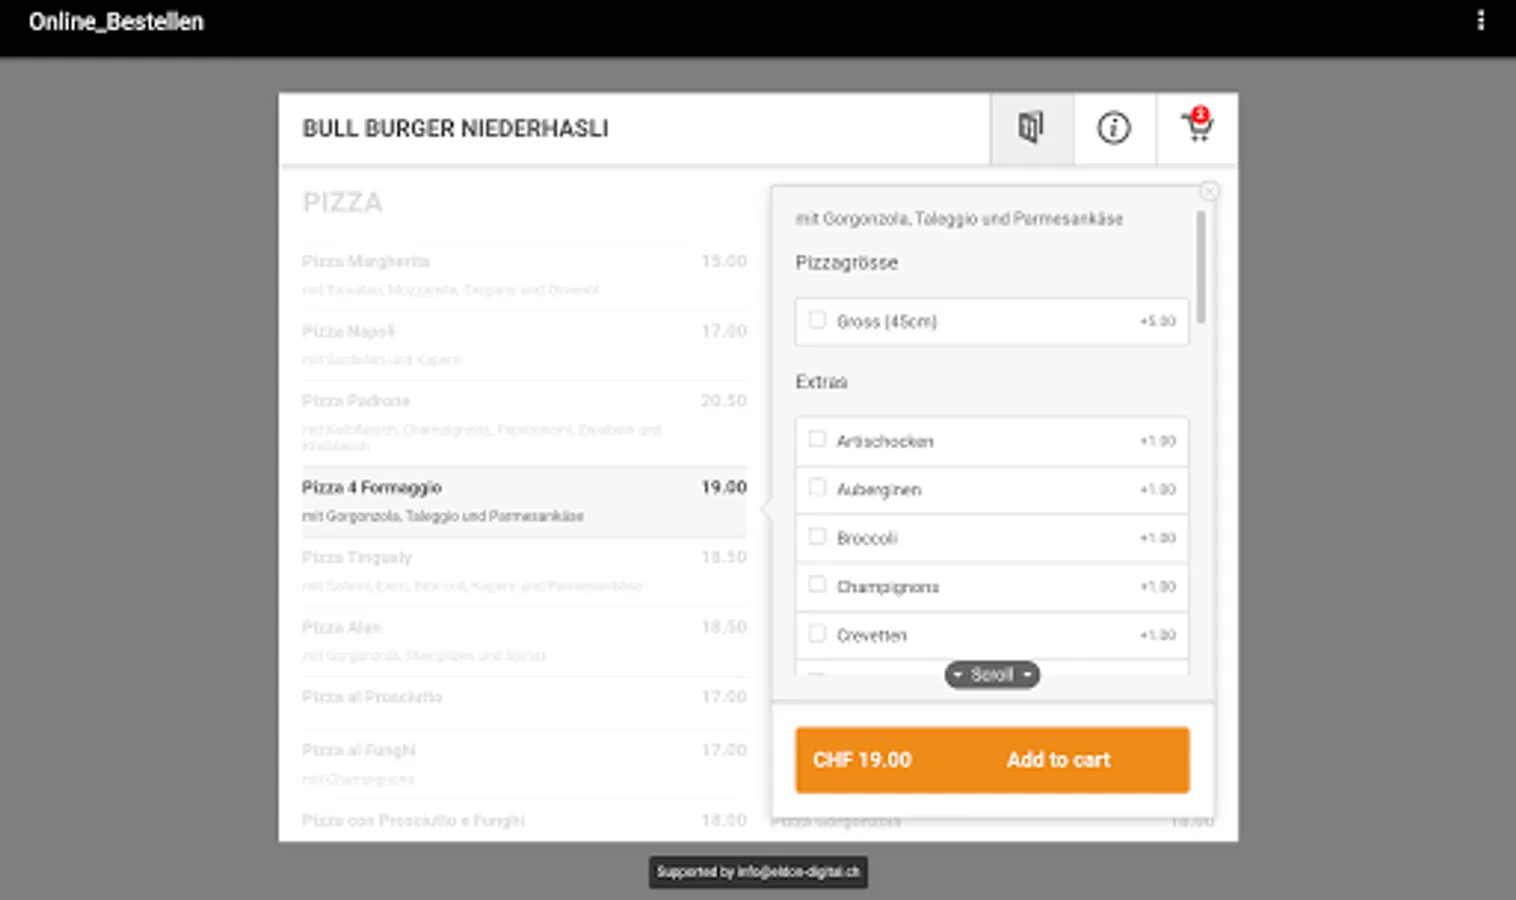Open the menu book icon

click(1031, 128)
